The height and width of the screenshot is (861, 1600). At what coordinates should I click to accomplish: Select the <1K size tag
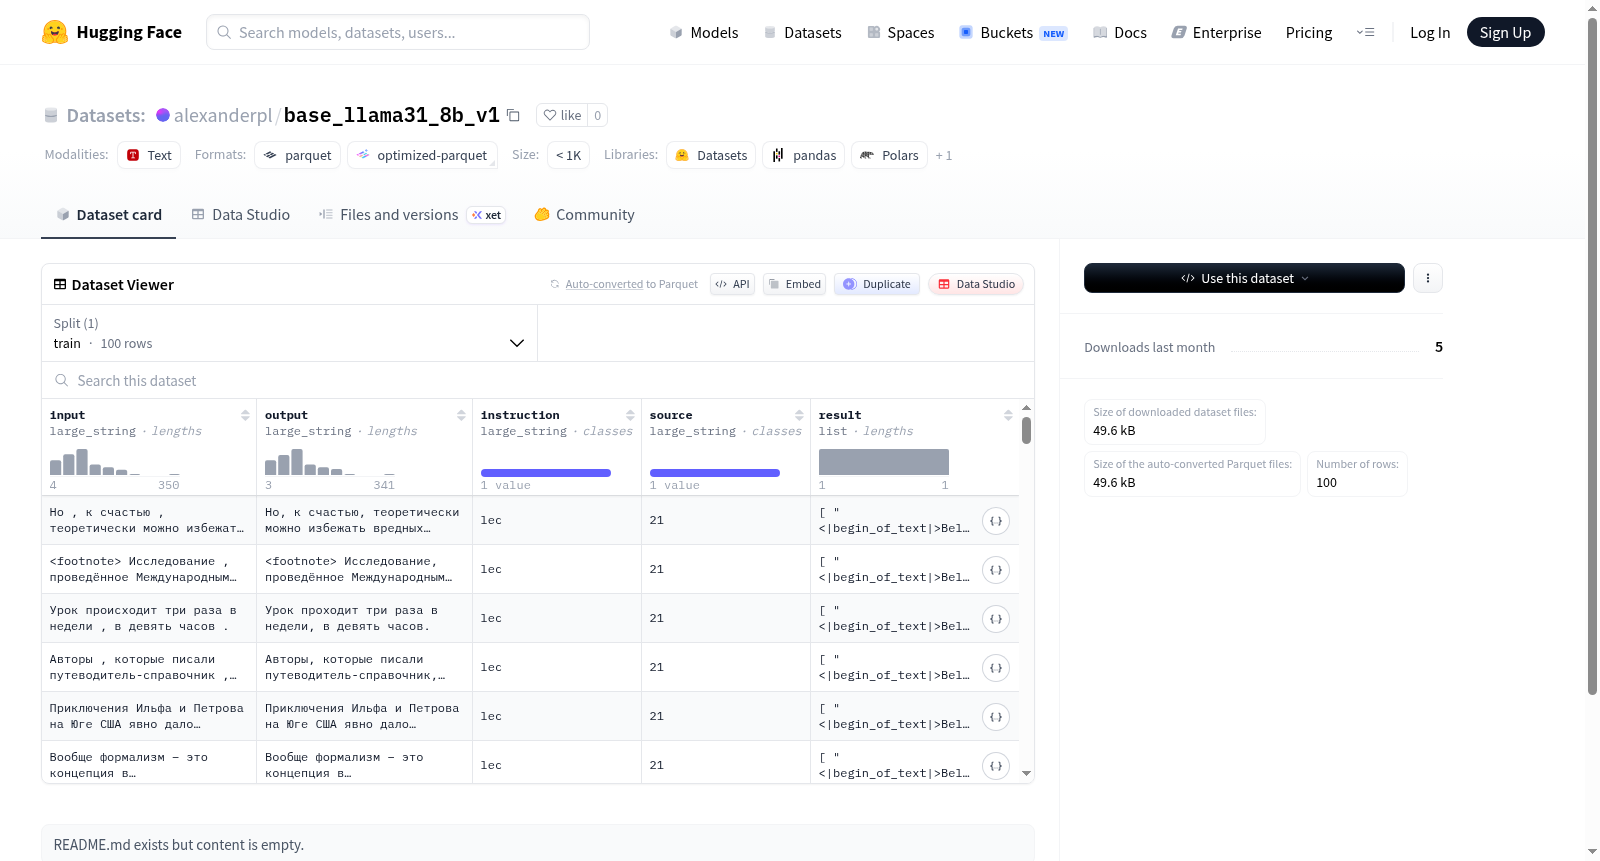[x=568, y=155]
